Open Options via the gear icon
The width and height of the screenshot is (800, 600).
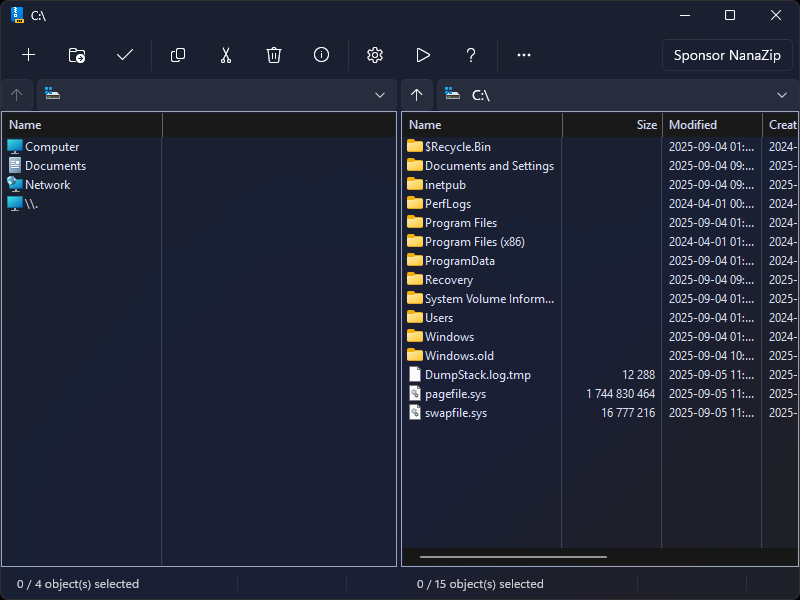(375, 55)
